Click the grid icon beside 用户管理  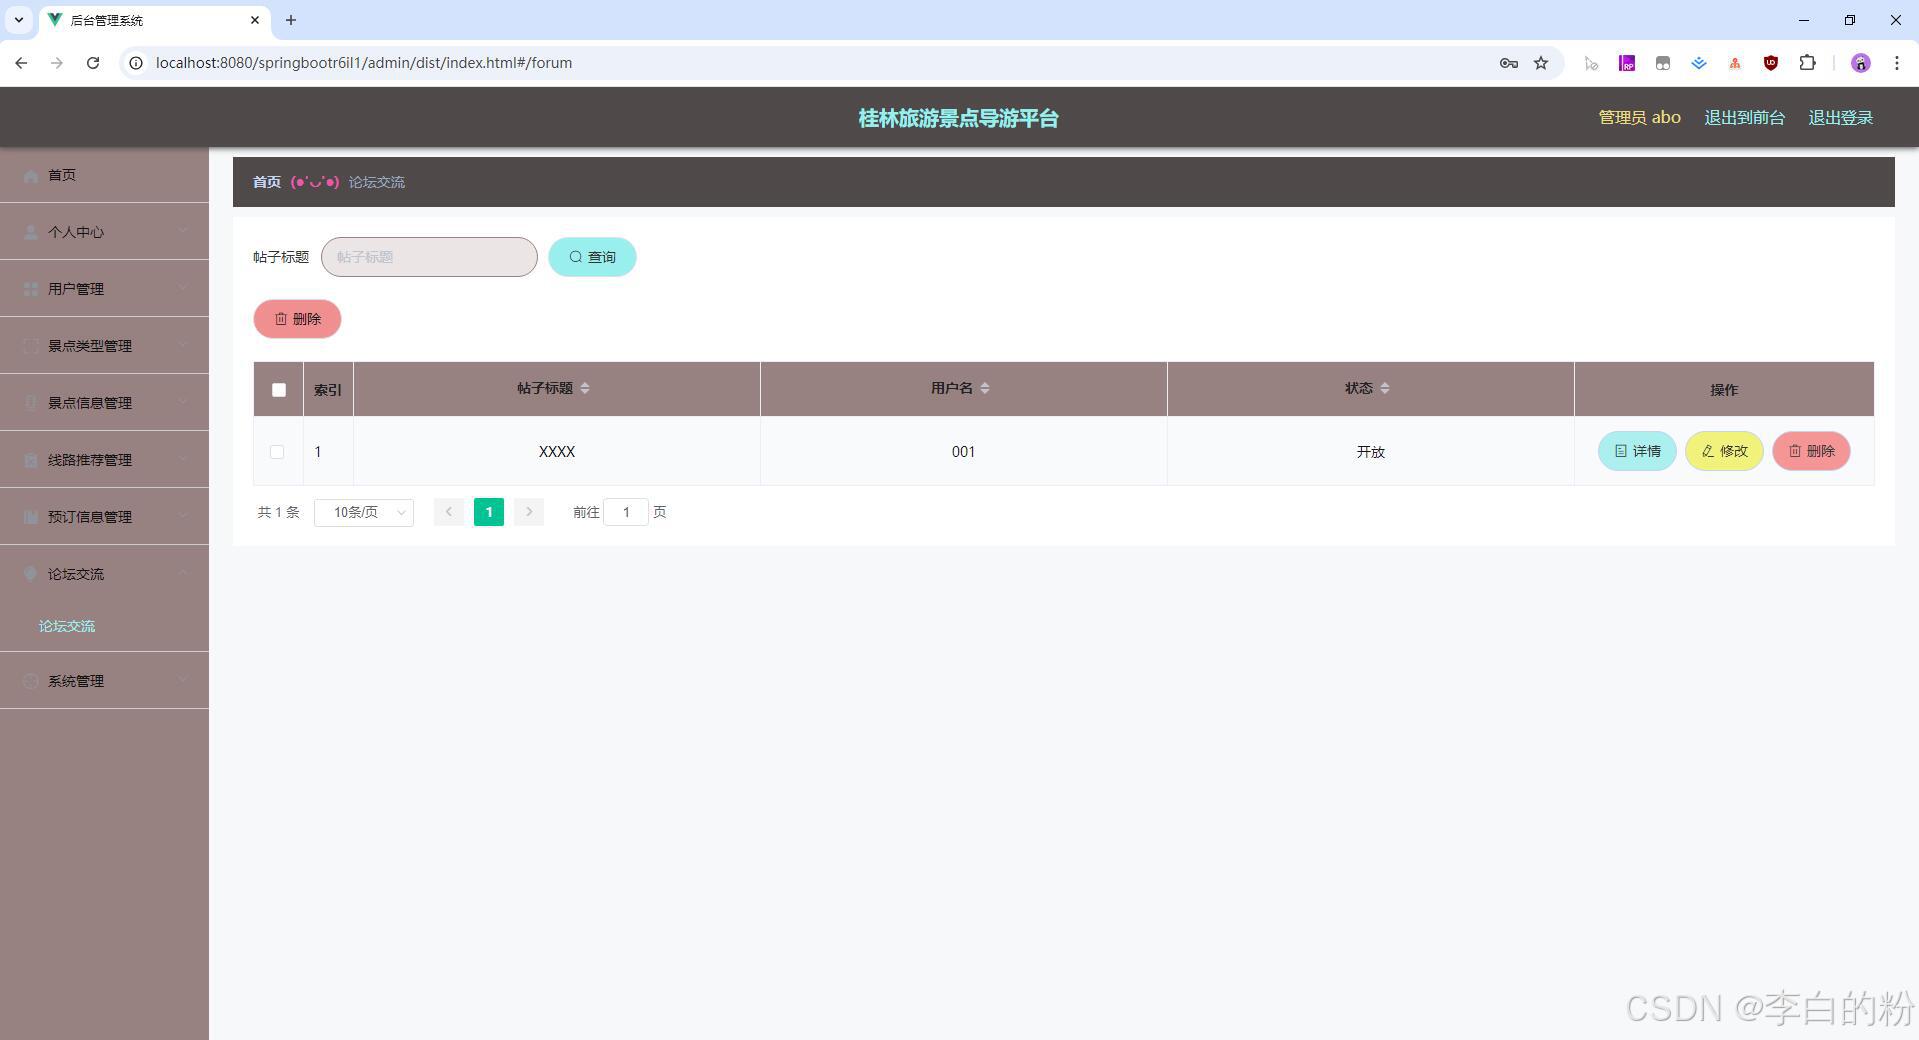tap(31, 289)
